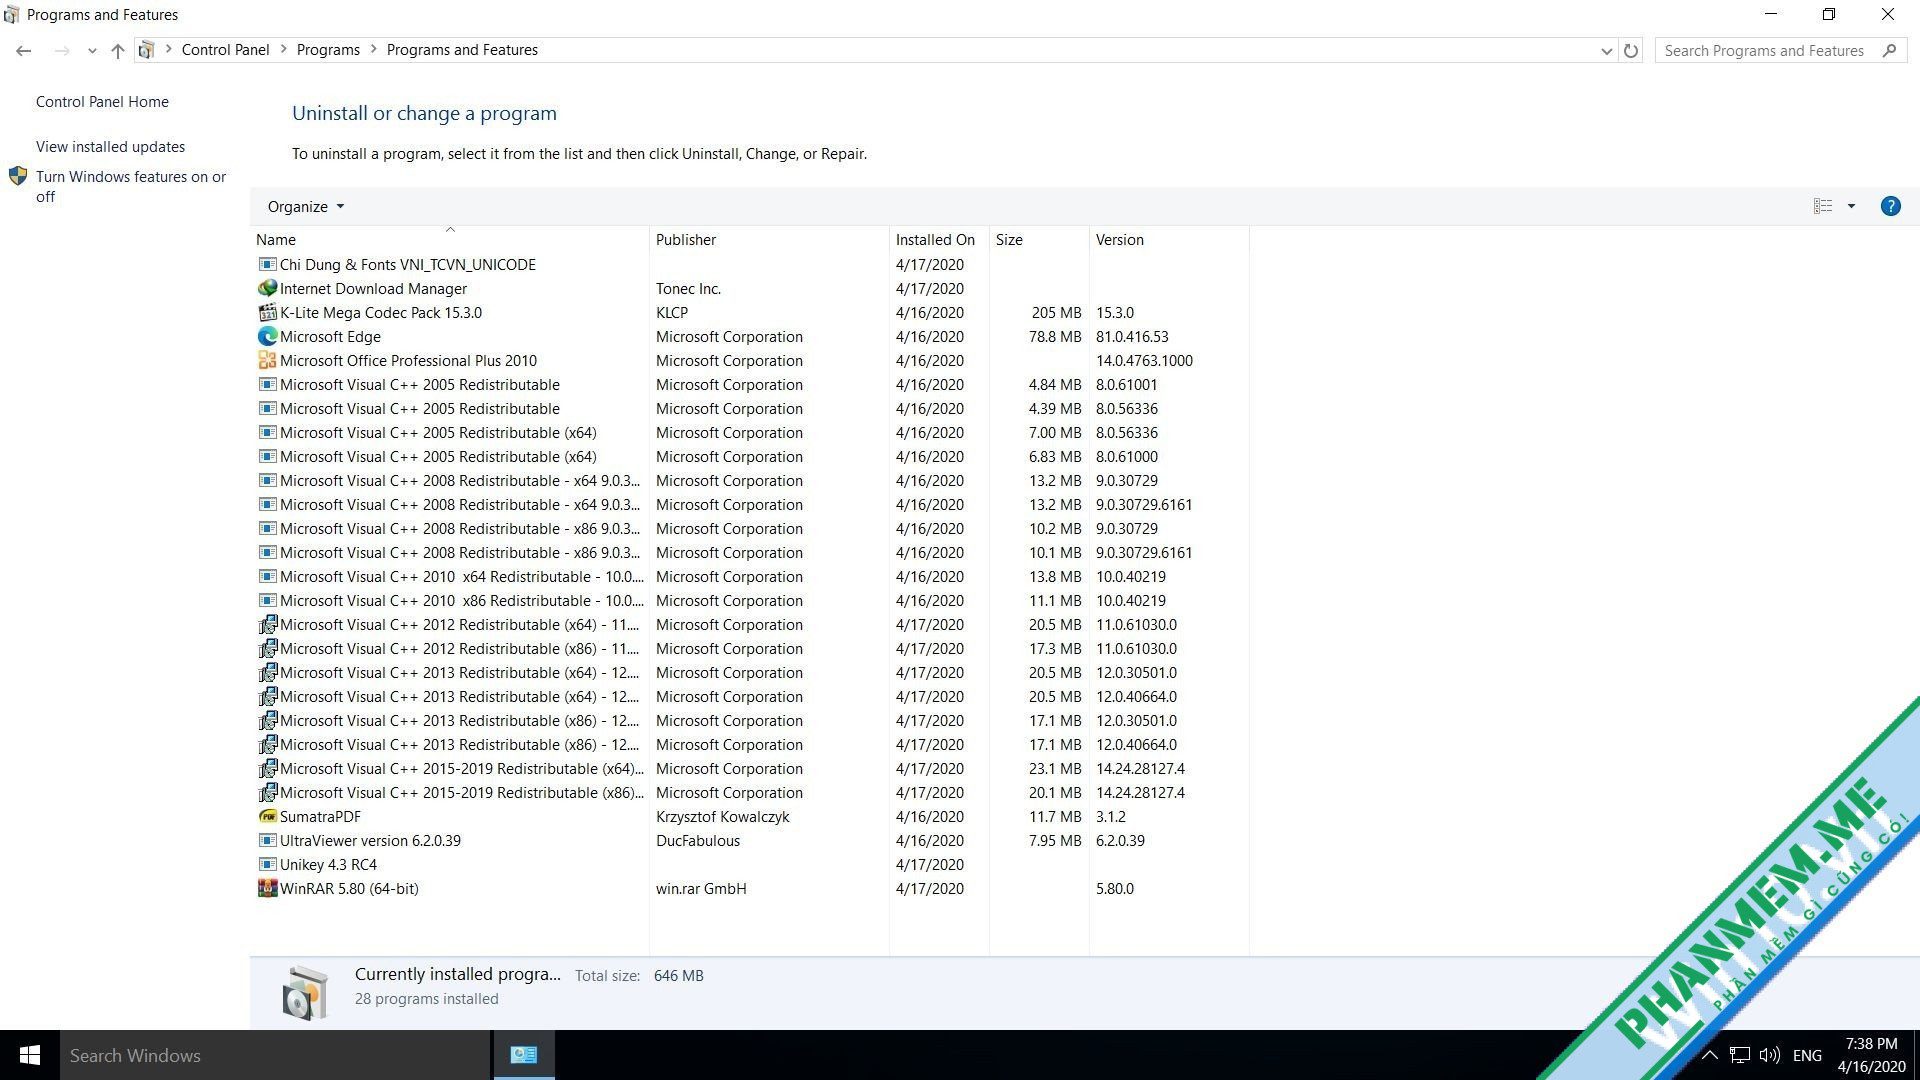The image size is (1920, 1080).
Task: Click the WinRAR 5.80 program icon
Action: [267, 888]
